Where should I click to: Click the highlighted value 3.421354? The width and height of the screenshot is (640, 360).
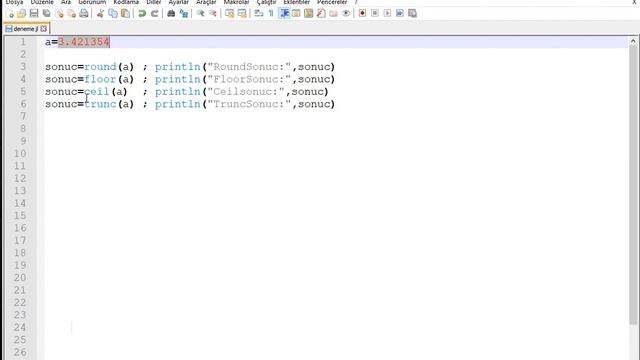84,42
